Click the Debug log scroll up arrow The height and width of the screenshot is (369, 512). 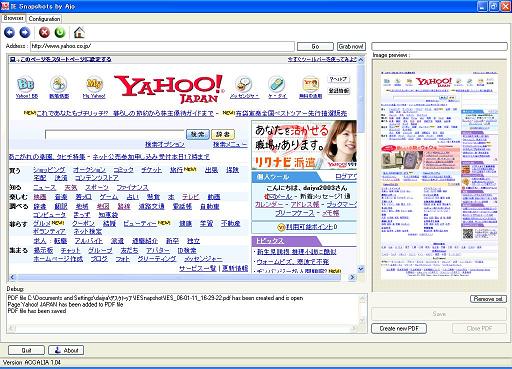[363, 299]
